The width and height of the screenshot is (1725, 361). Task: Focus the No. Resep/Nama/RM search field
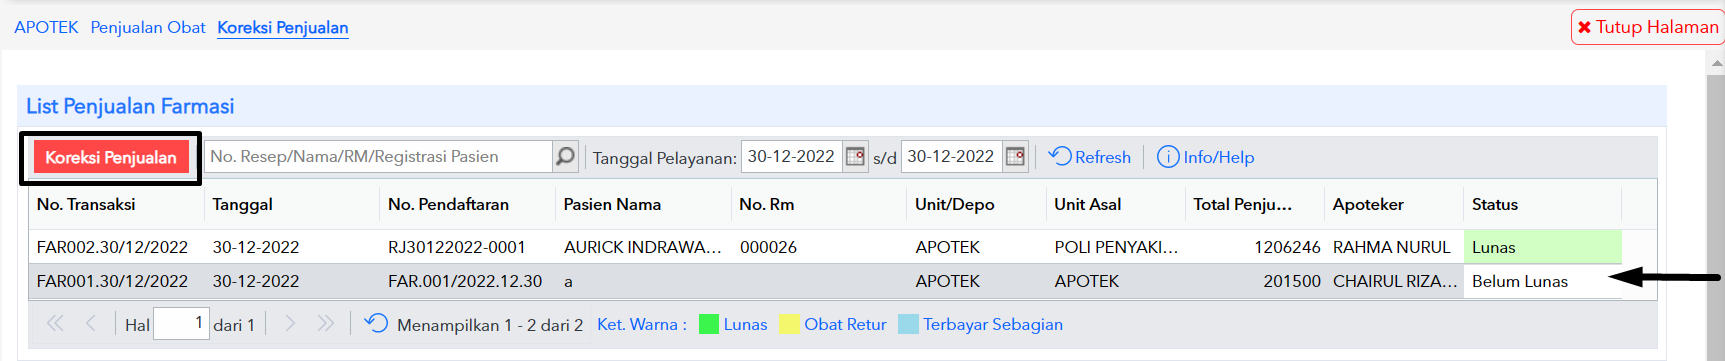pyautogui.click(x=379, y=156)
